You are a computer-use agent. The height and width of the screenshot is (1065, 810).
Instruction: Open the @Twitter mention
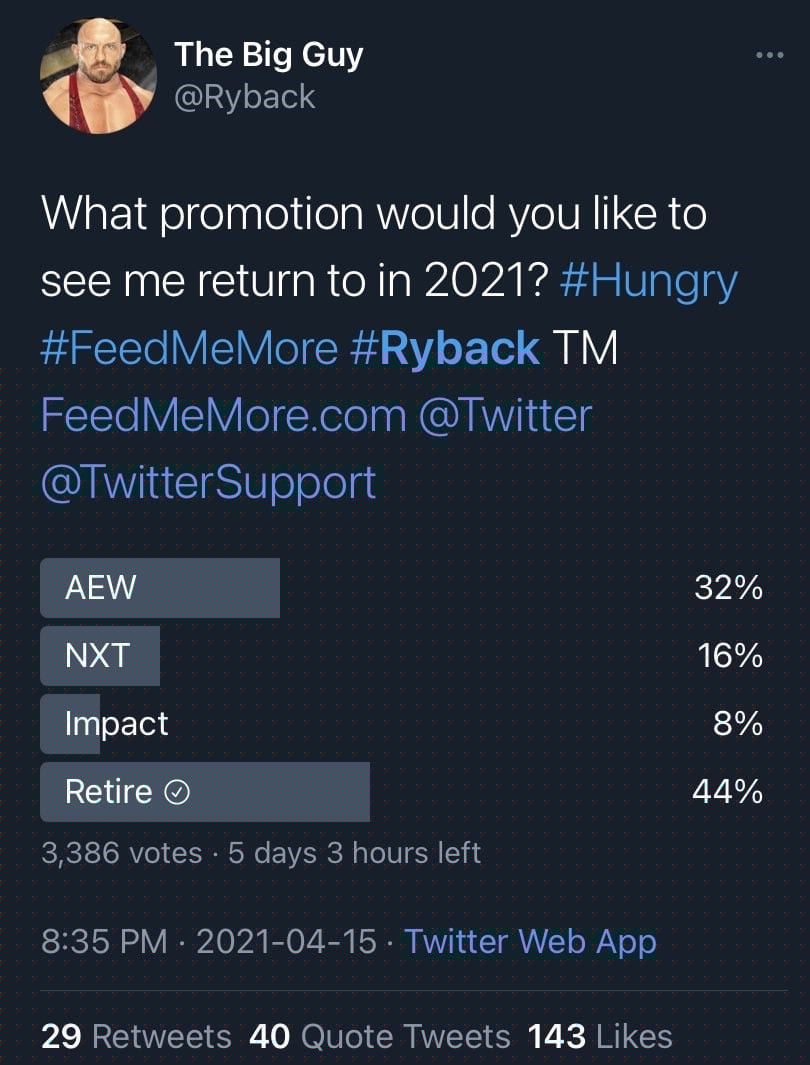point(507,416)
